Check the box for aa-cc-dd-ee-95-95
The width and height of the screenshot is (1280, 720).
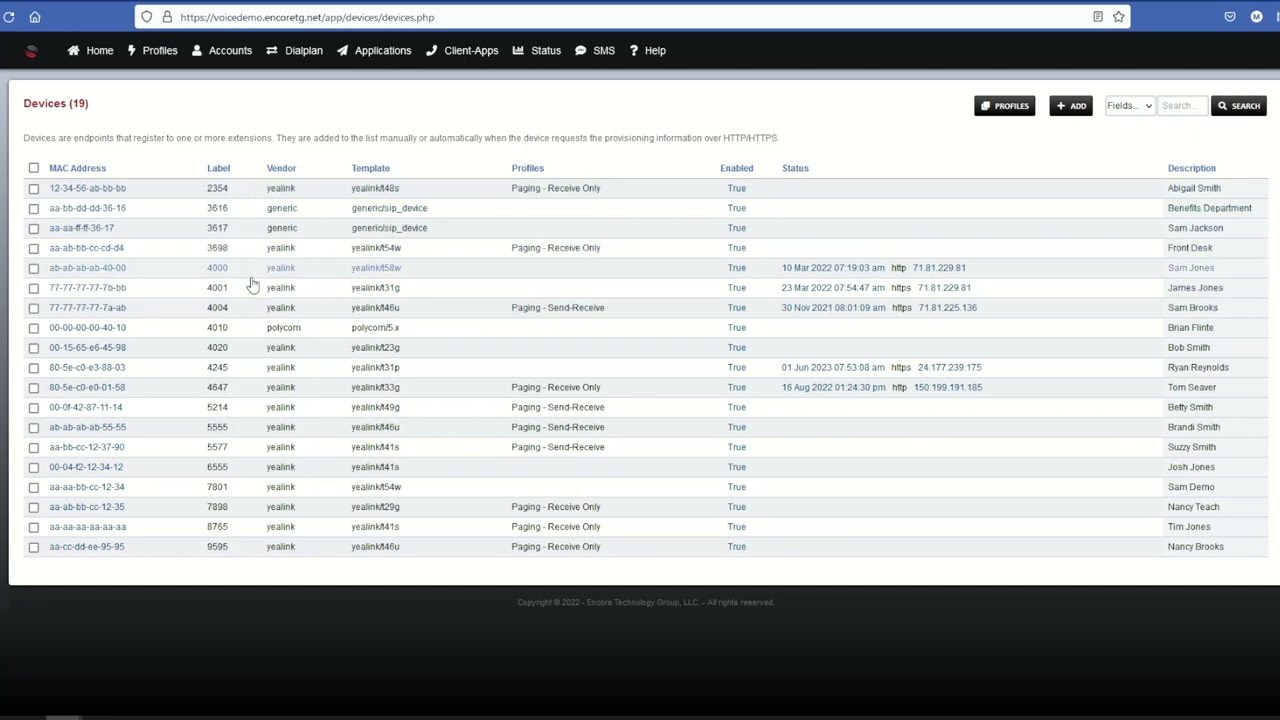(x=34, y=547)
